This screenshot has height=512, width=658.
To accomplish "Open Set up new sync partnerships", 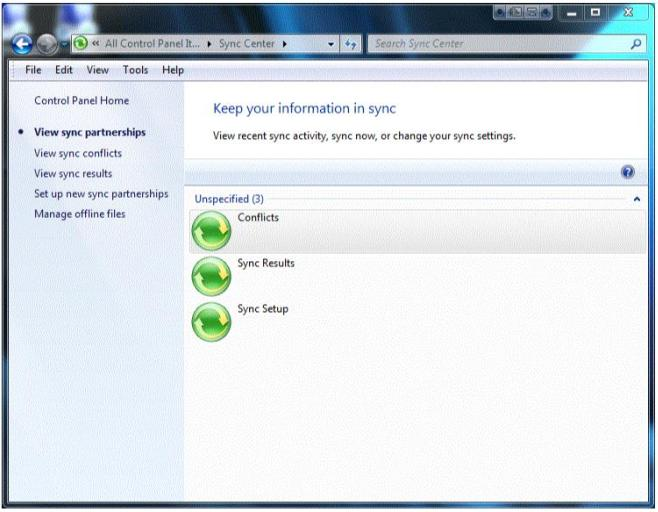I will pyautogui.click(x=101, y=194).
